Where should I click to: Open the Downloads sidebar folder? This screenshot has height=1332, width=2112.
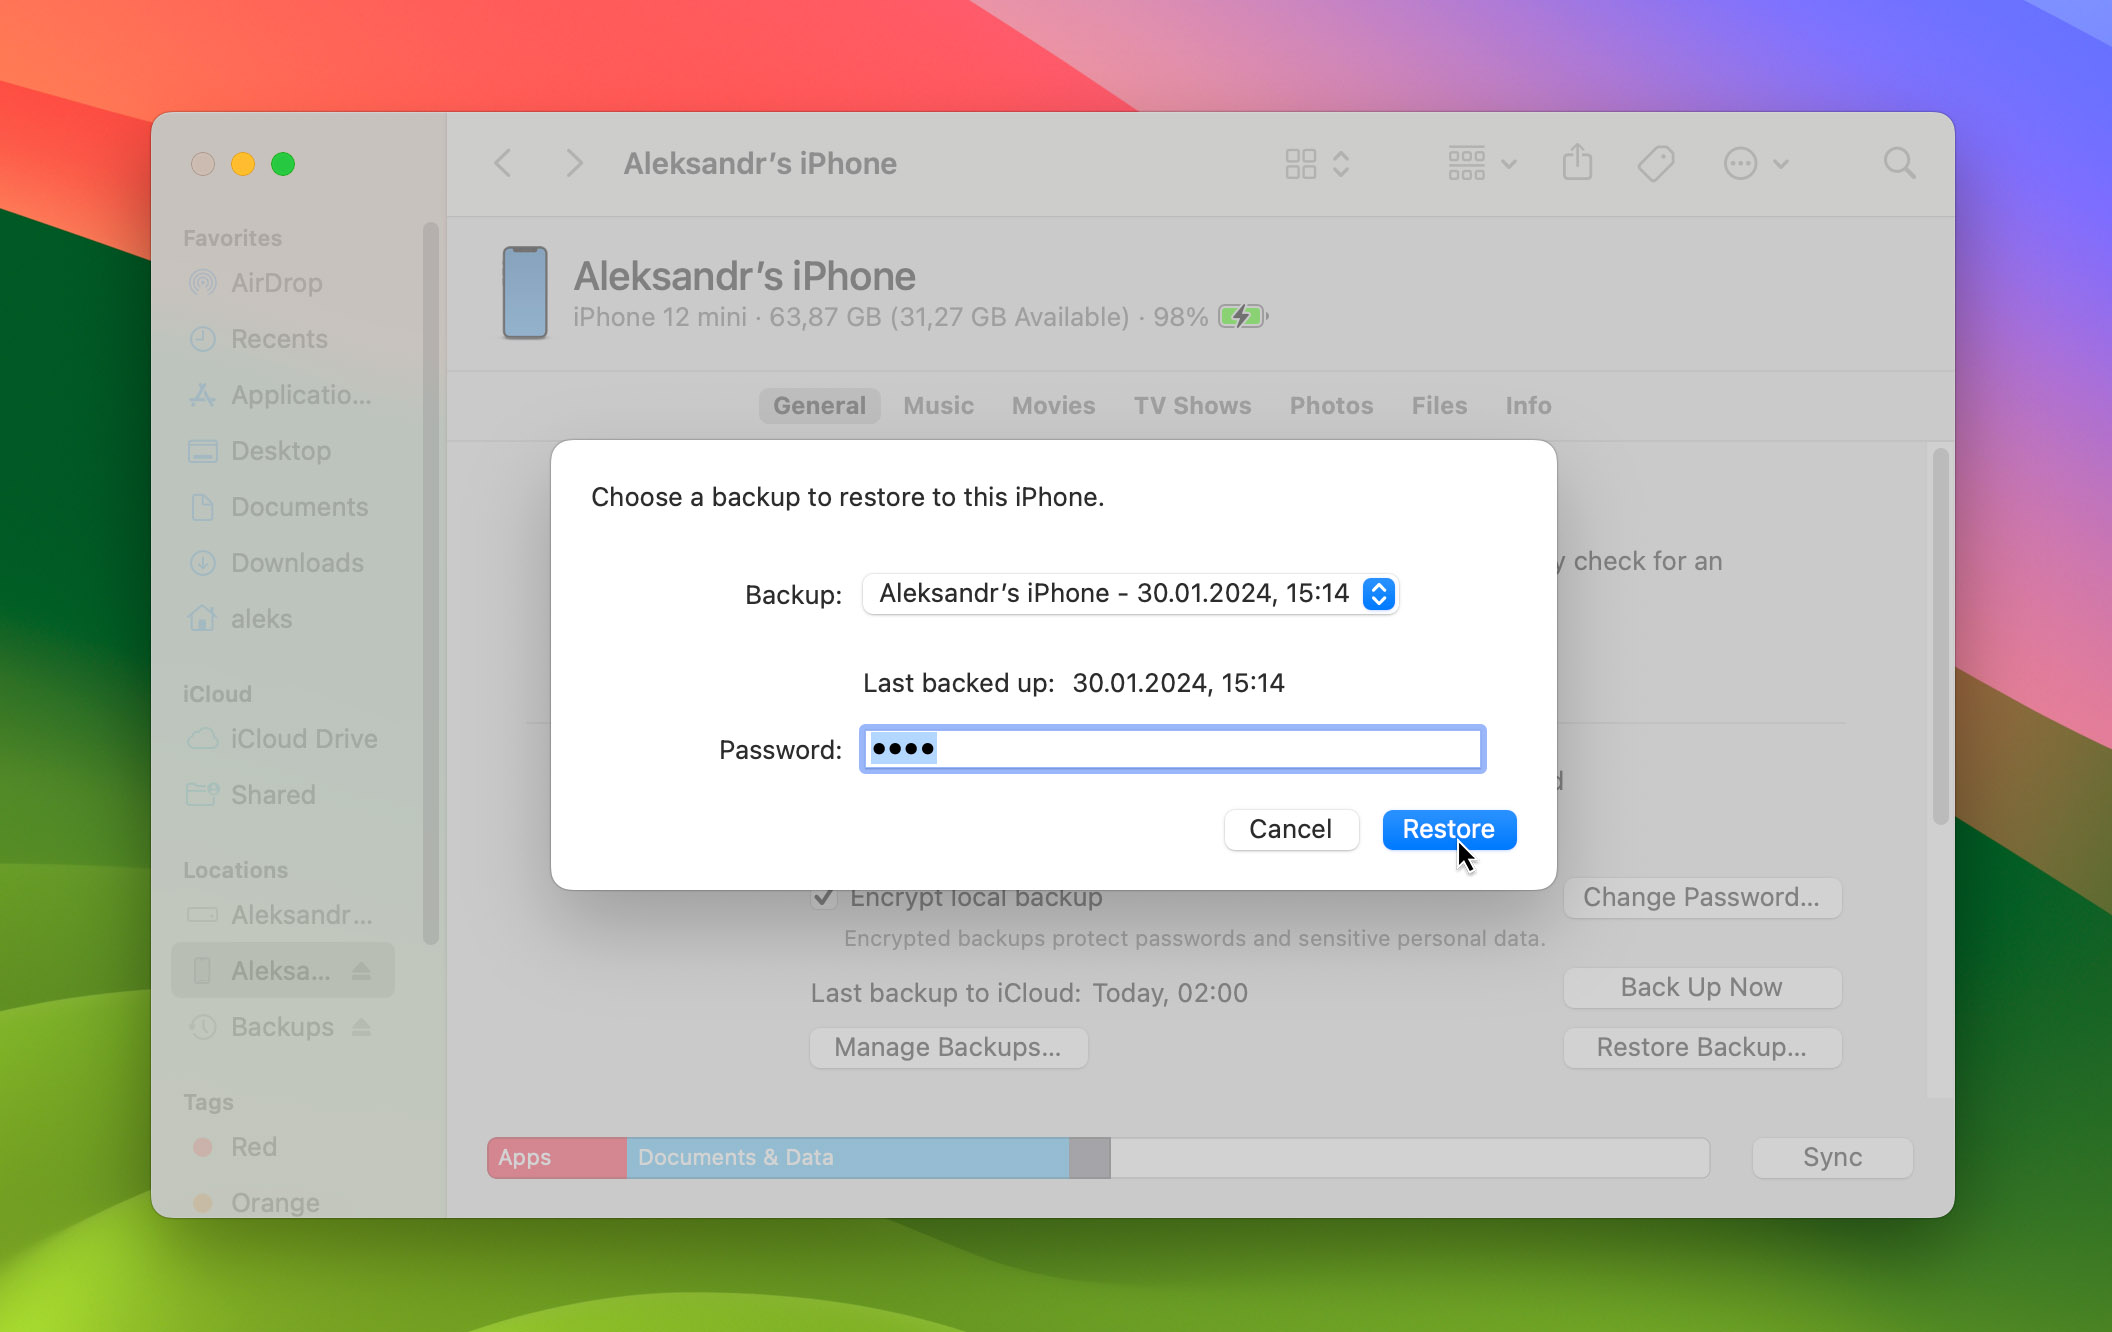coord(297,563)
